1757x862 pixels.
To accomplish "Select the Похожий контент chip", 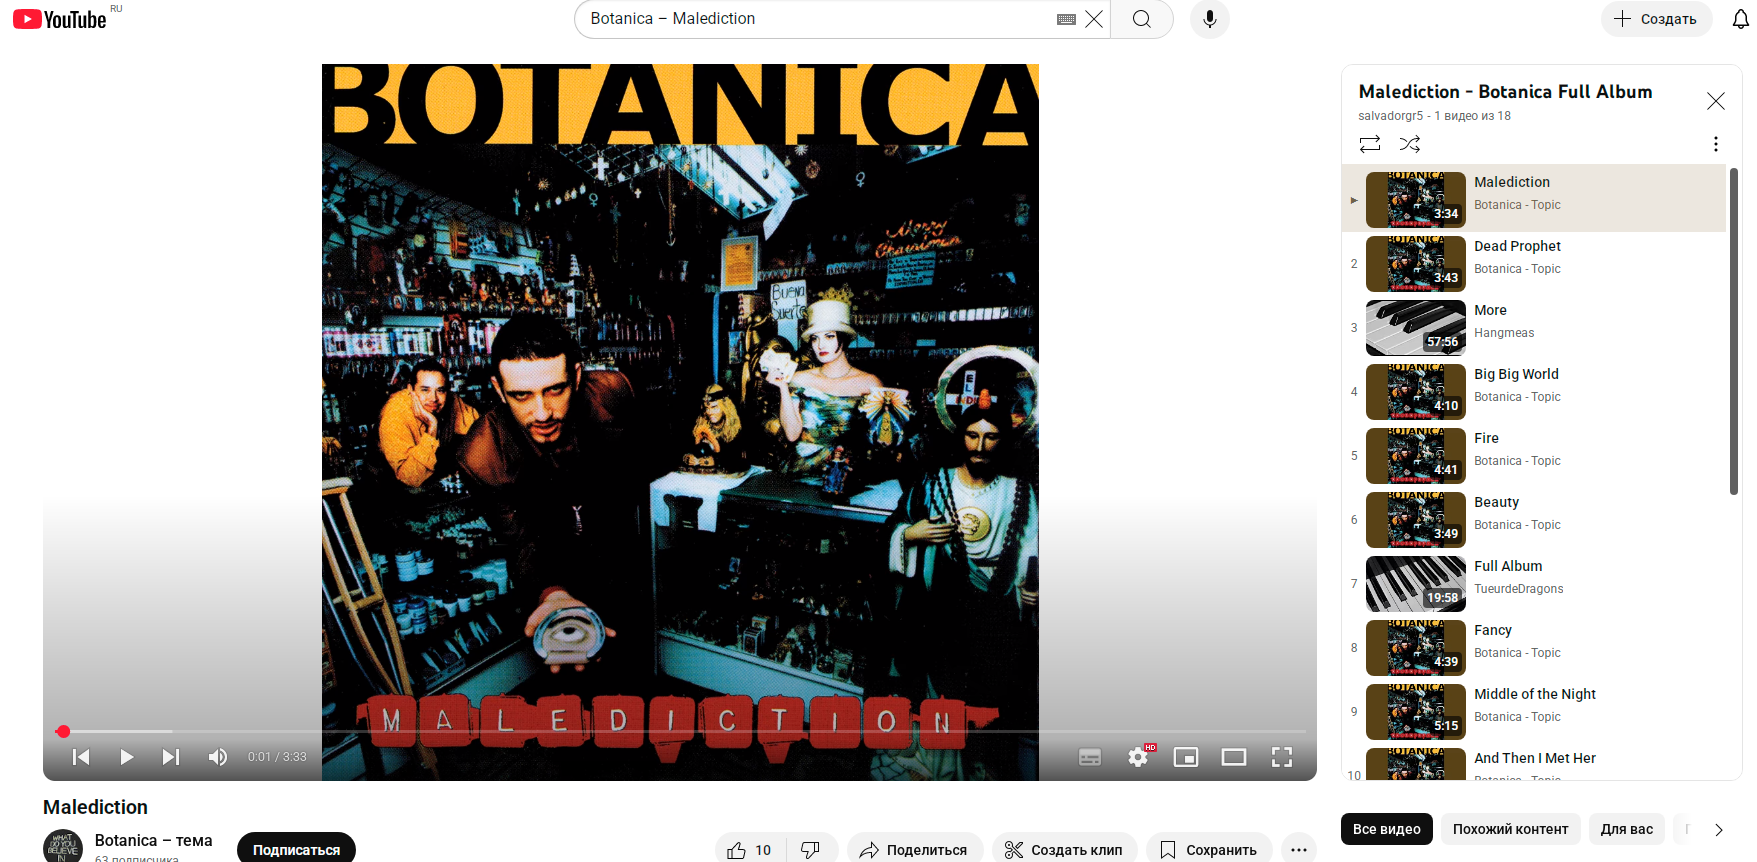I will point(1510,829).
